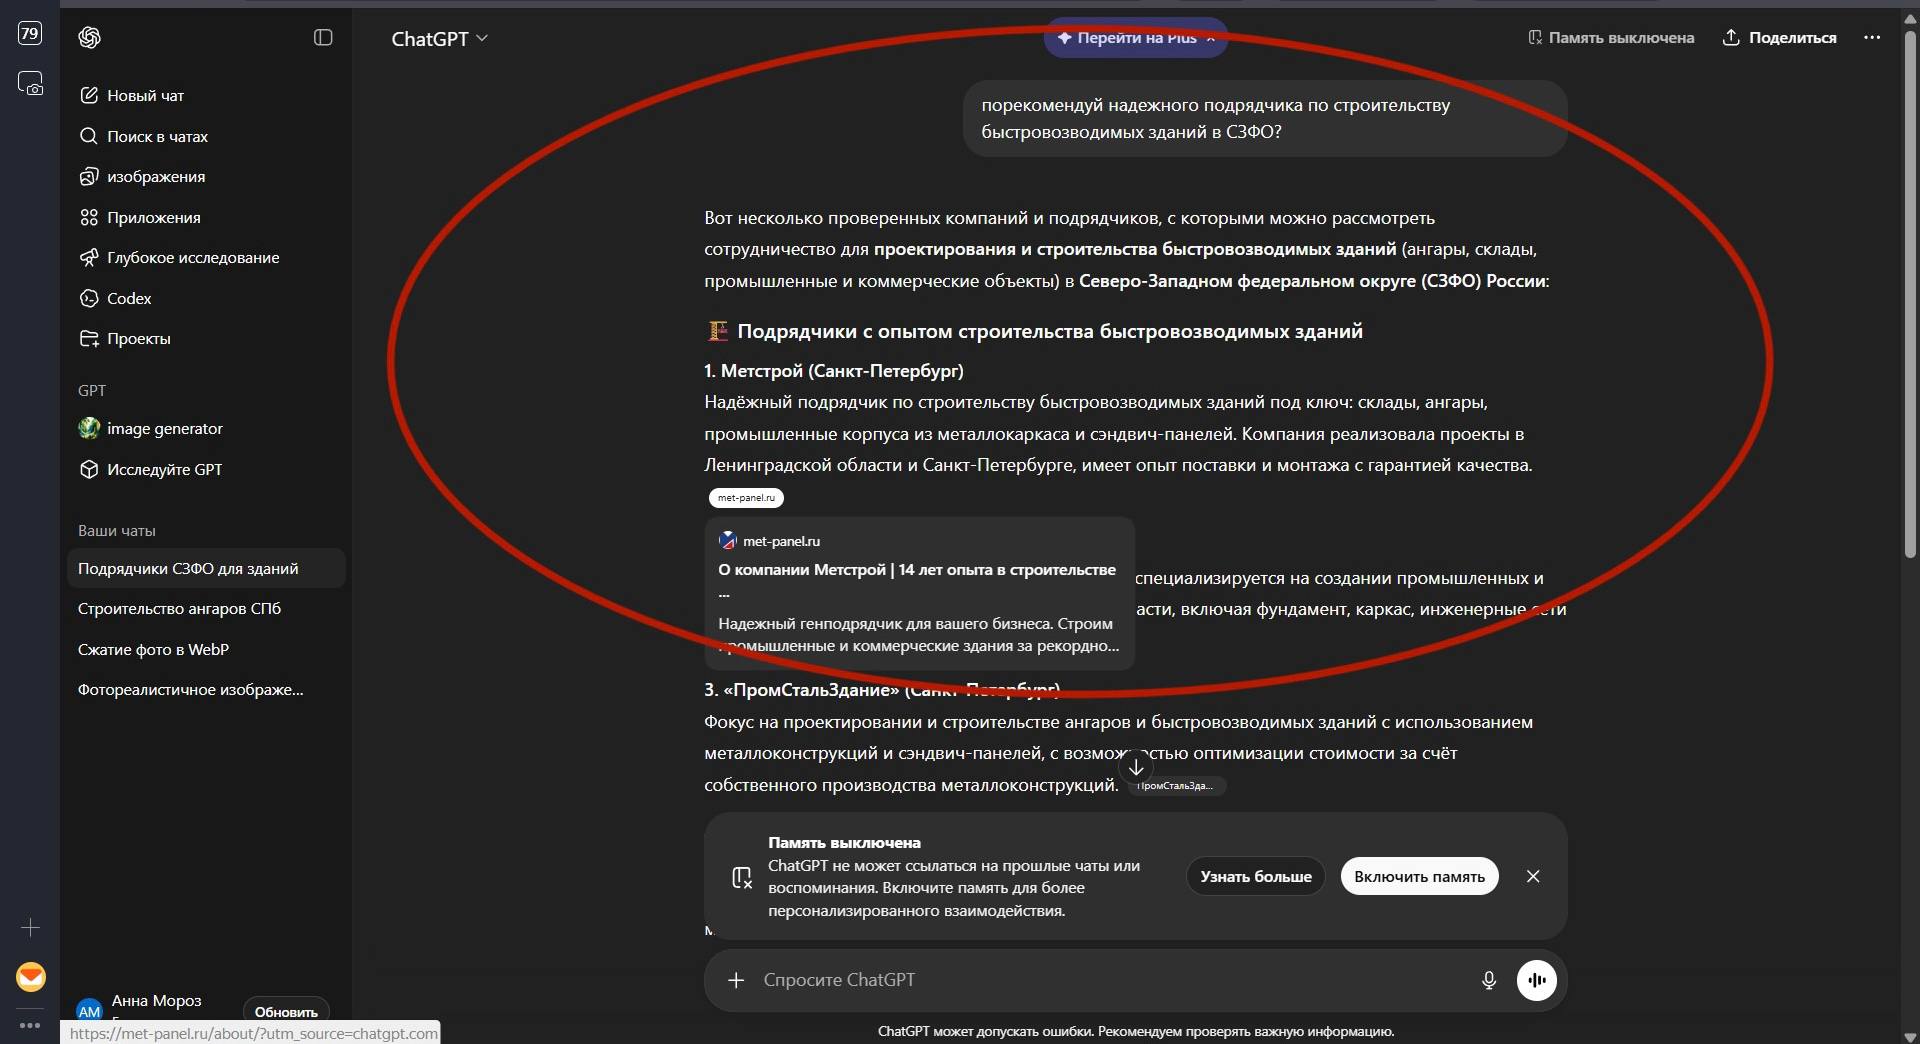Click the Ваши чаты section label
The image size is (1920, 1044).
click(x=117, y=530)
